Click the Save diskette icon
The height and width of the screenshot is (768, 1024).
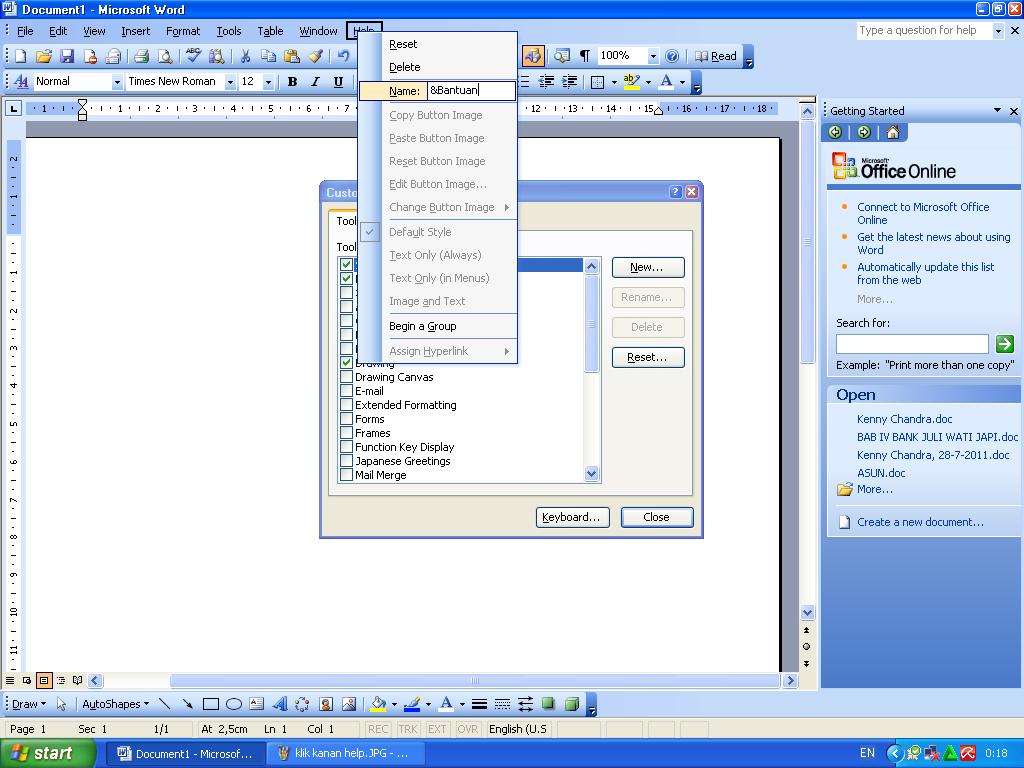coord(67,56)
